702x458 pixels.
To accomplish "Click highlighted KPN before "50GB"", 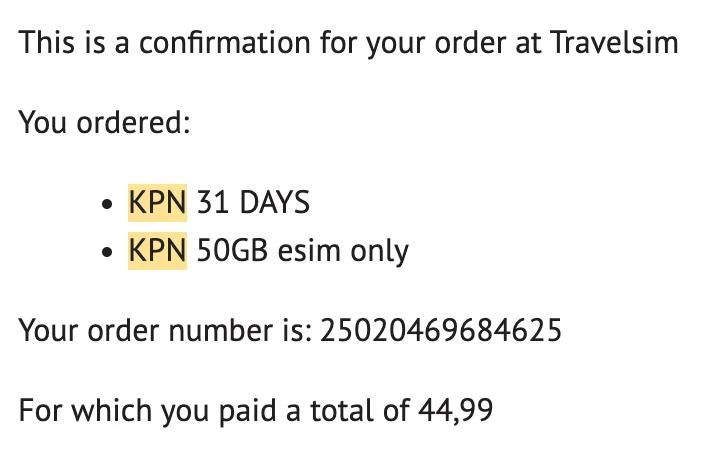I will coord(157,250).
